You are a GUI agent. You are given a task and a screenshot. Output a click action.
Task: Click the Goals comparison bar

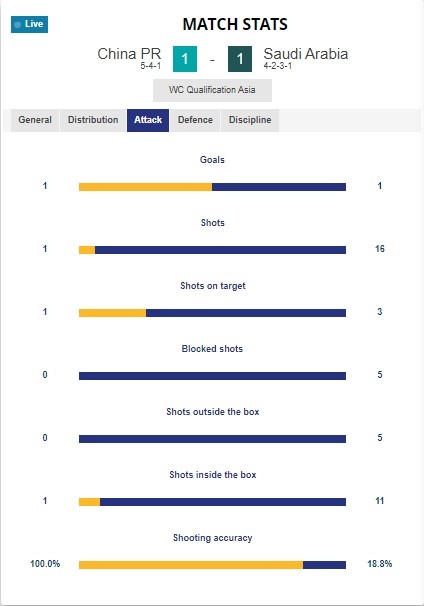[212, 187]
